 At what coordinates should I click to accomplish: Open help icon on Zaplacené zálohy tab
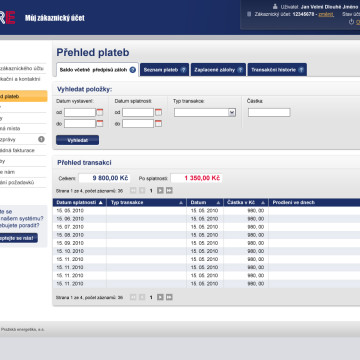(x=240, y=70)
